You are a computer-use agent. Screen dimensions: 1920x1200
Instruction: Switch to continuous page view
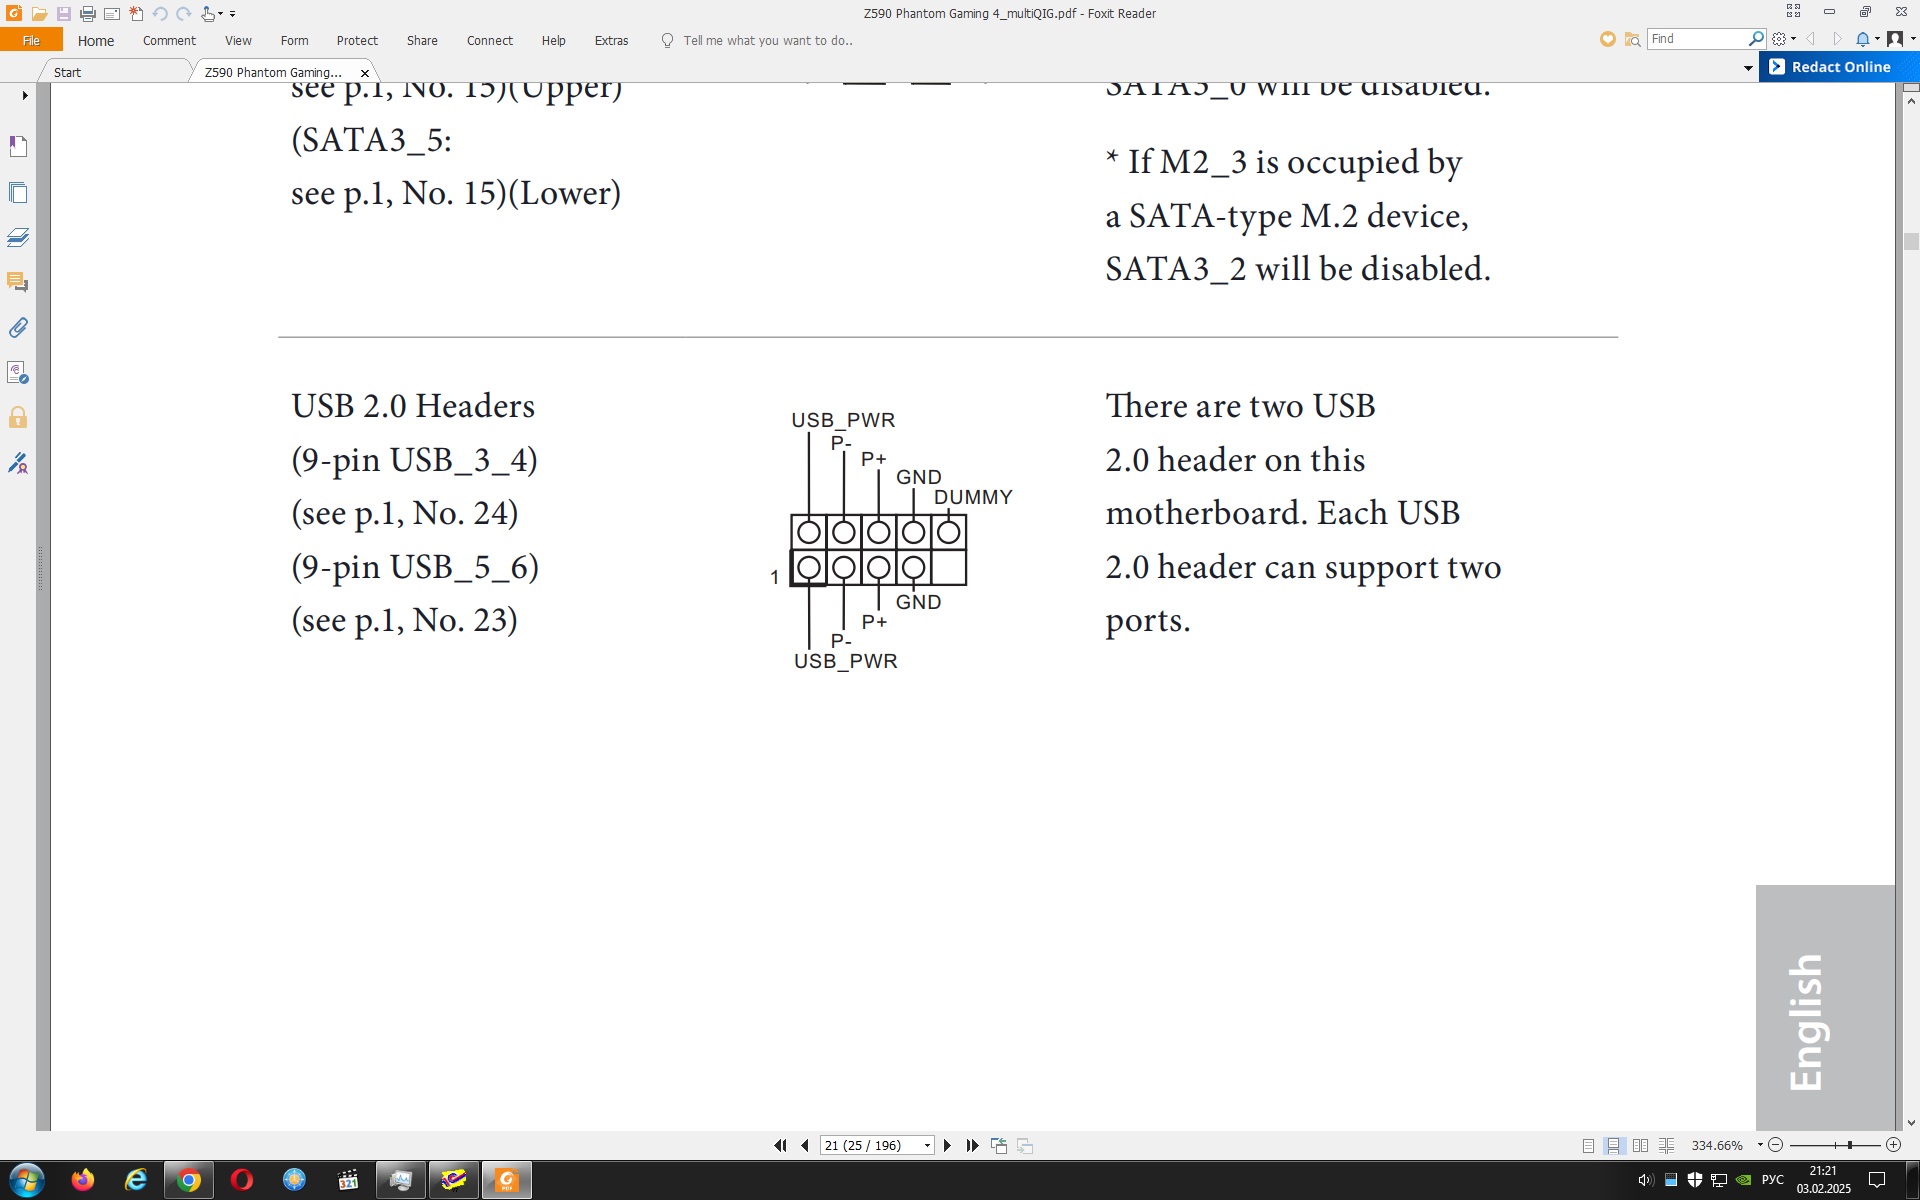1613,1145
